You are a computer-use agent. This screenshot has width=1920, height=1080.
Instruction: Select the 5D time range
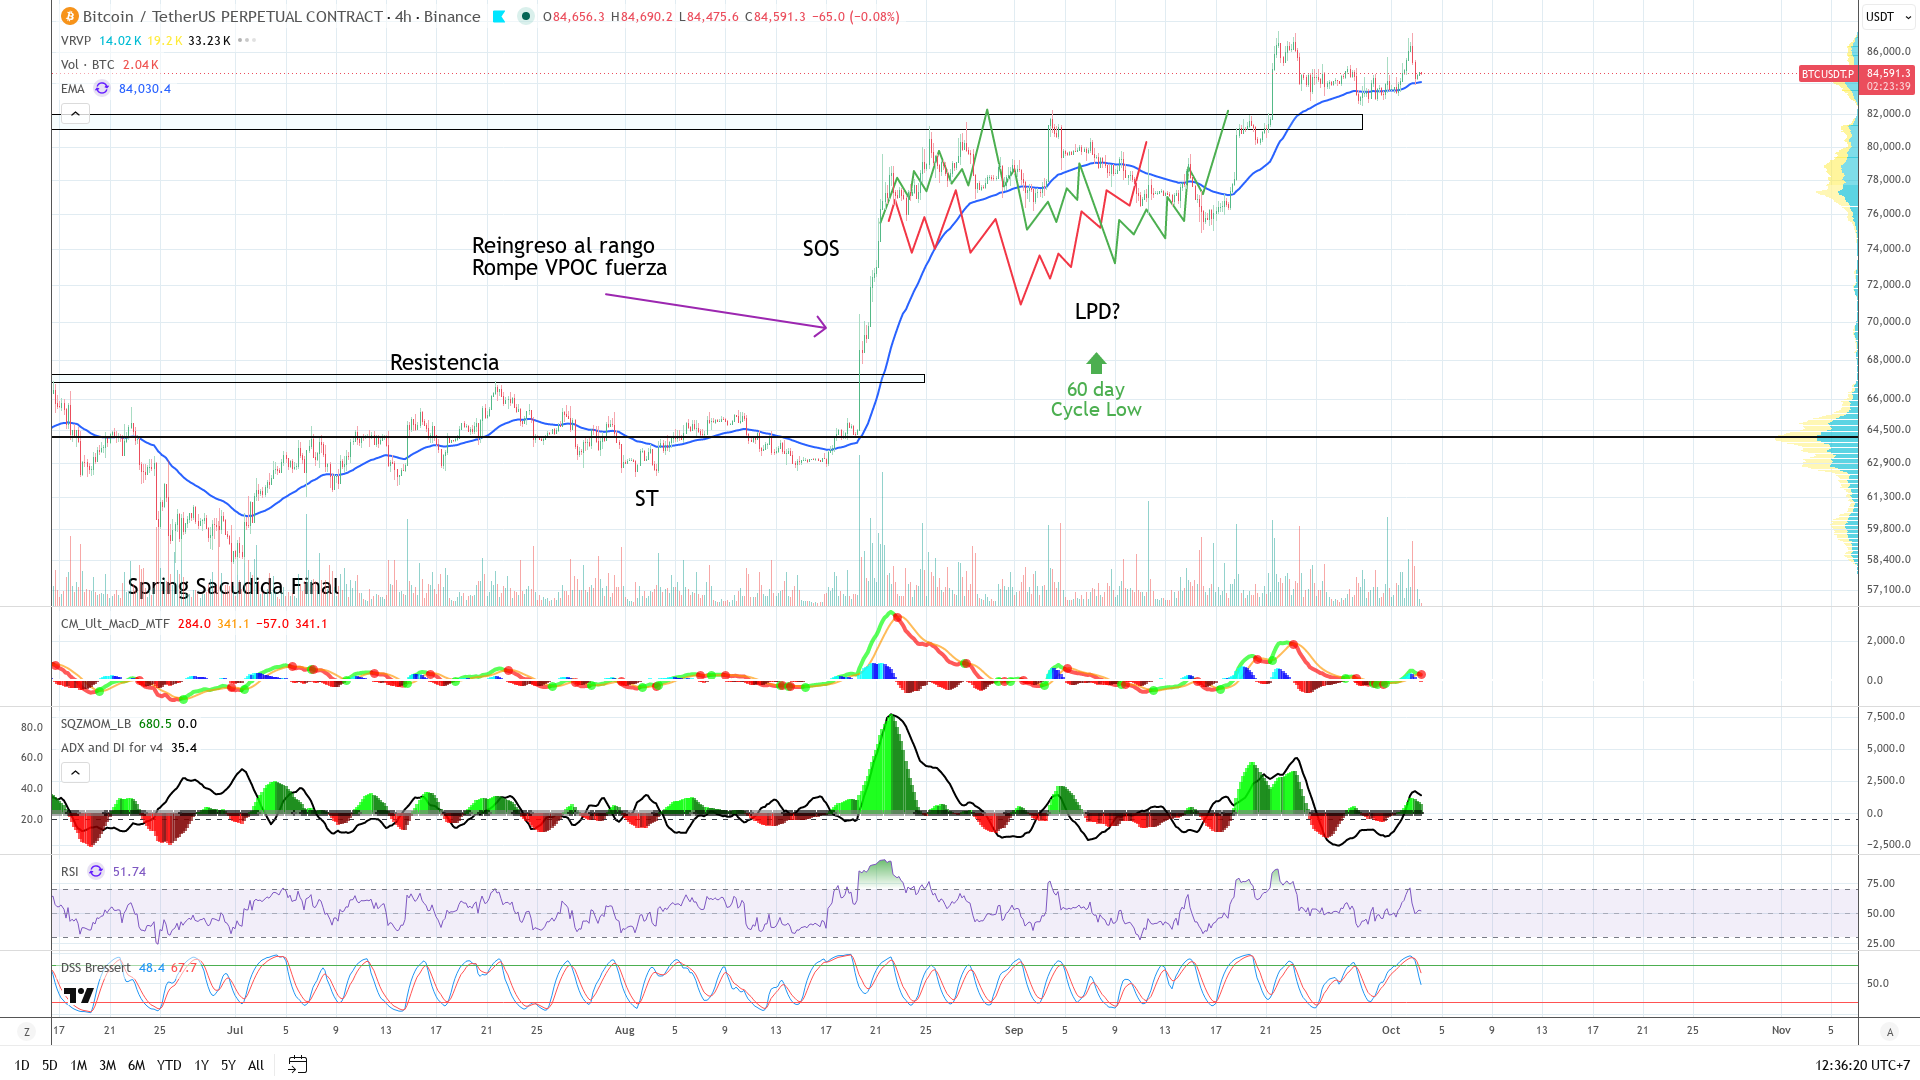[49, 1065]
